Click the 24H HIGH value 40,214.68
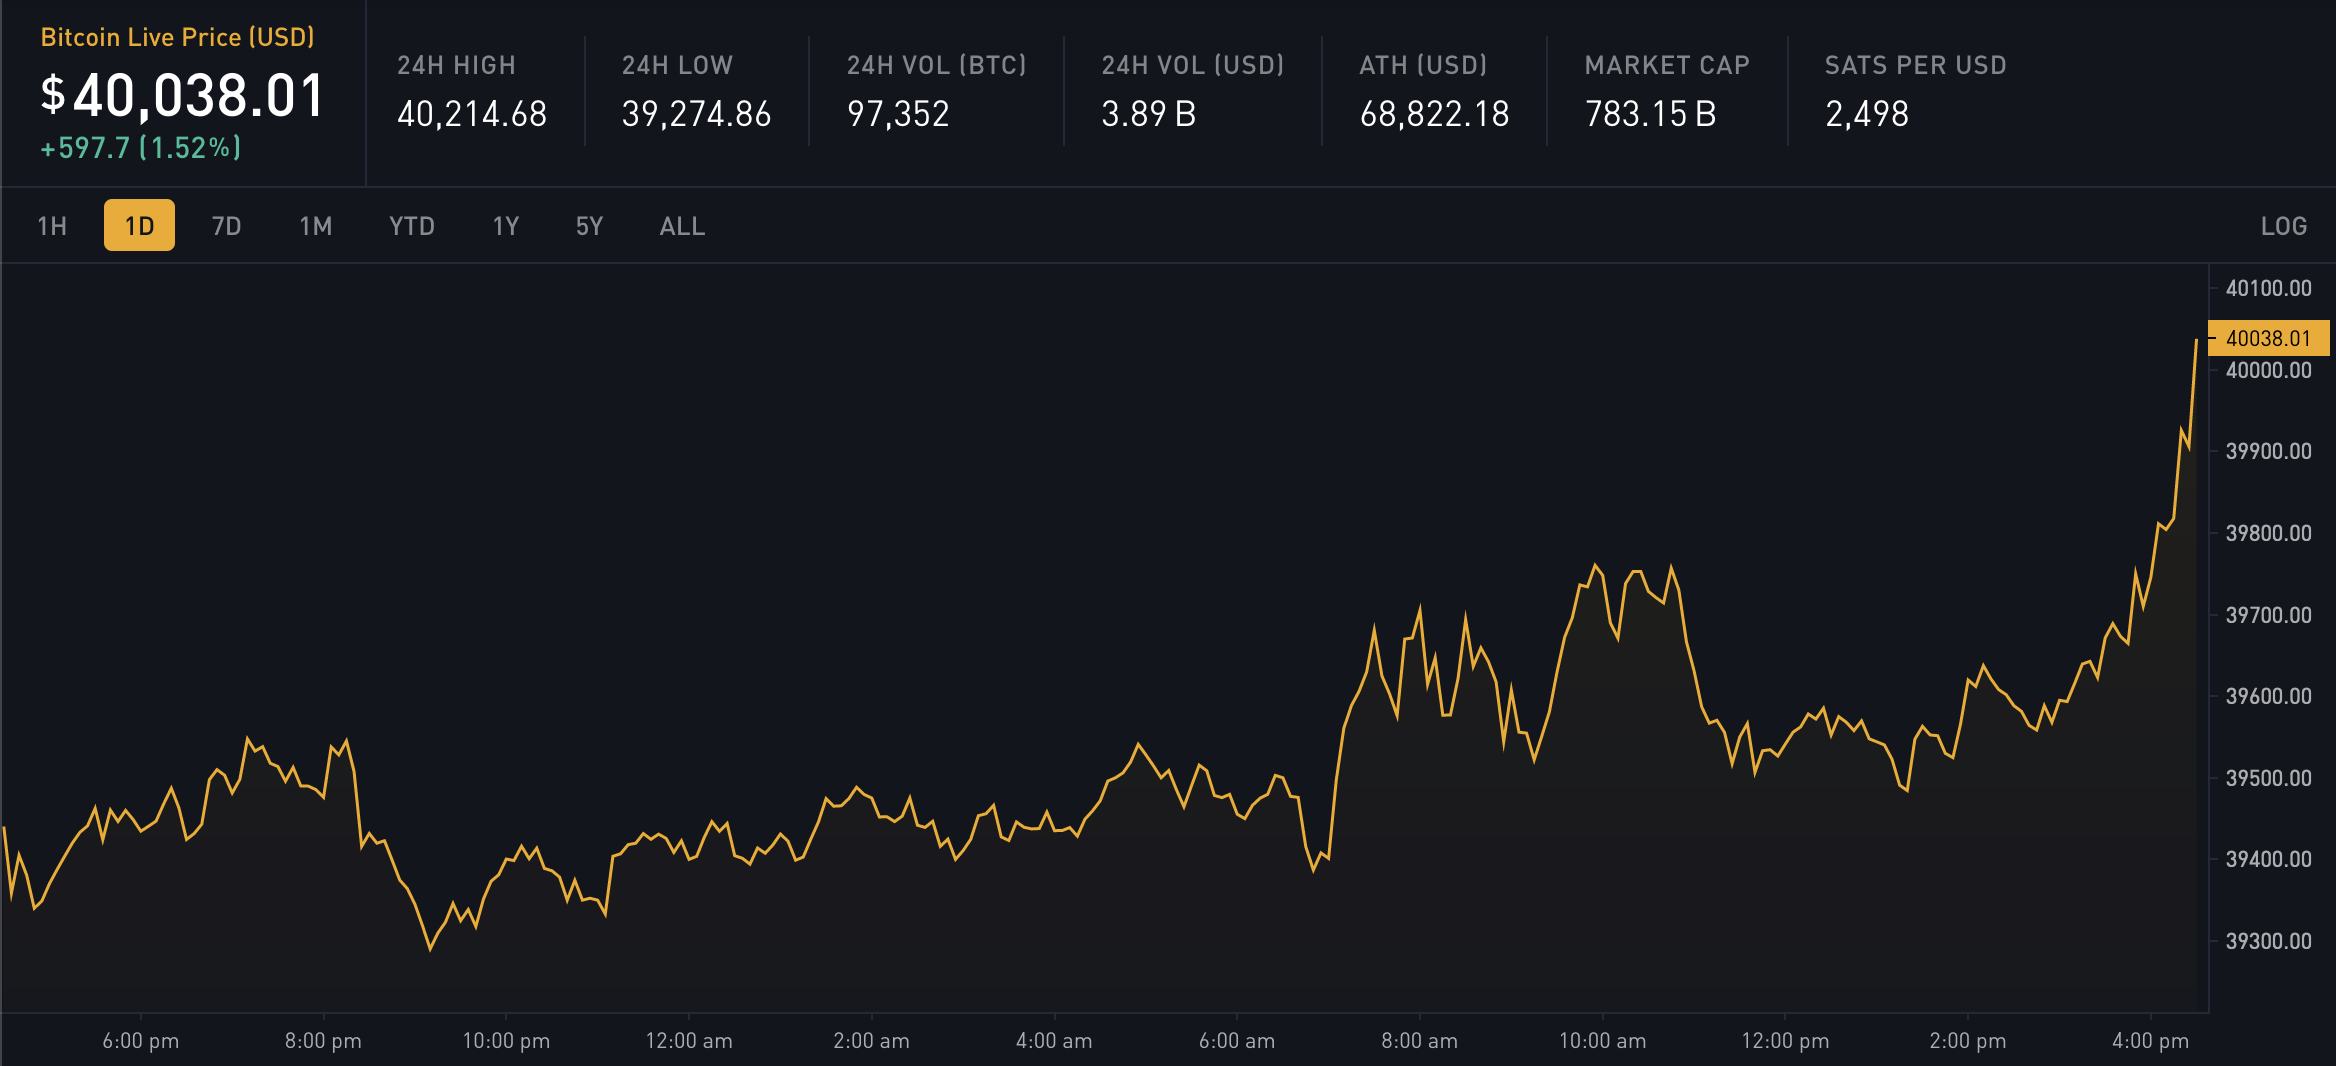Viewport: 2336px width, 1066px height. (x=472, y=114)
